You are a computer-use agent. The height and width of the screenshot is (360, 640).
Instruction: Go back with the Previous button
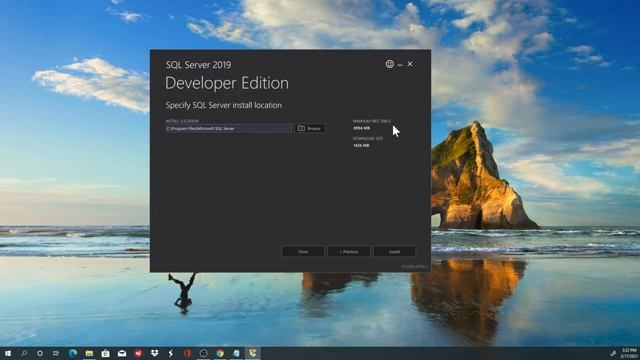349,251
